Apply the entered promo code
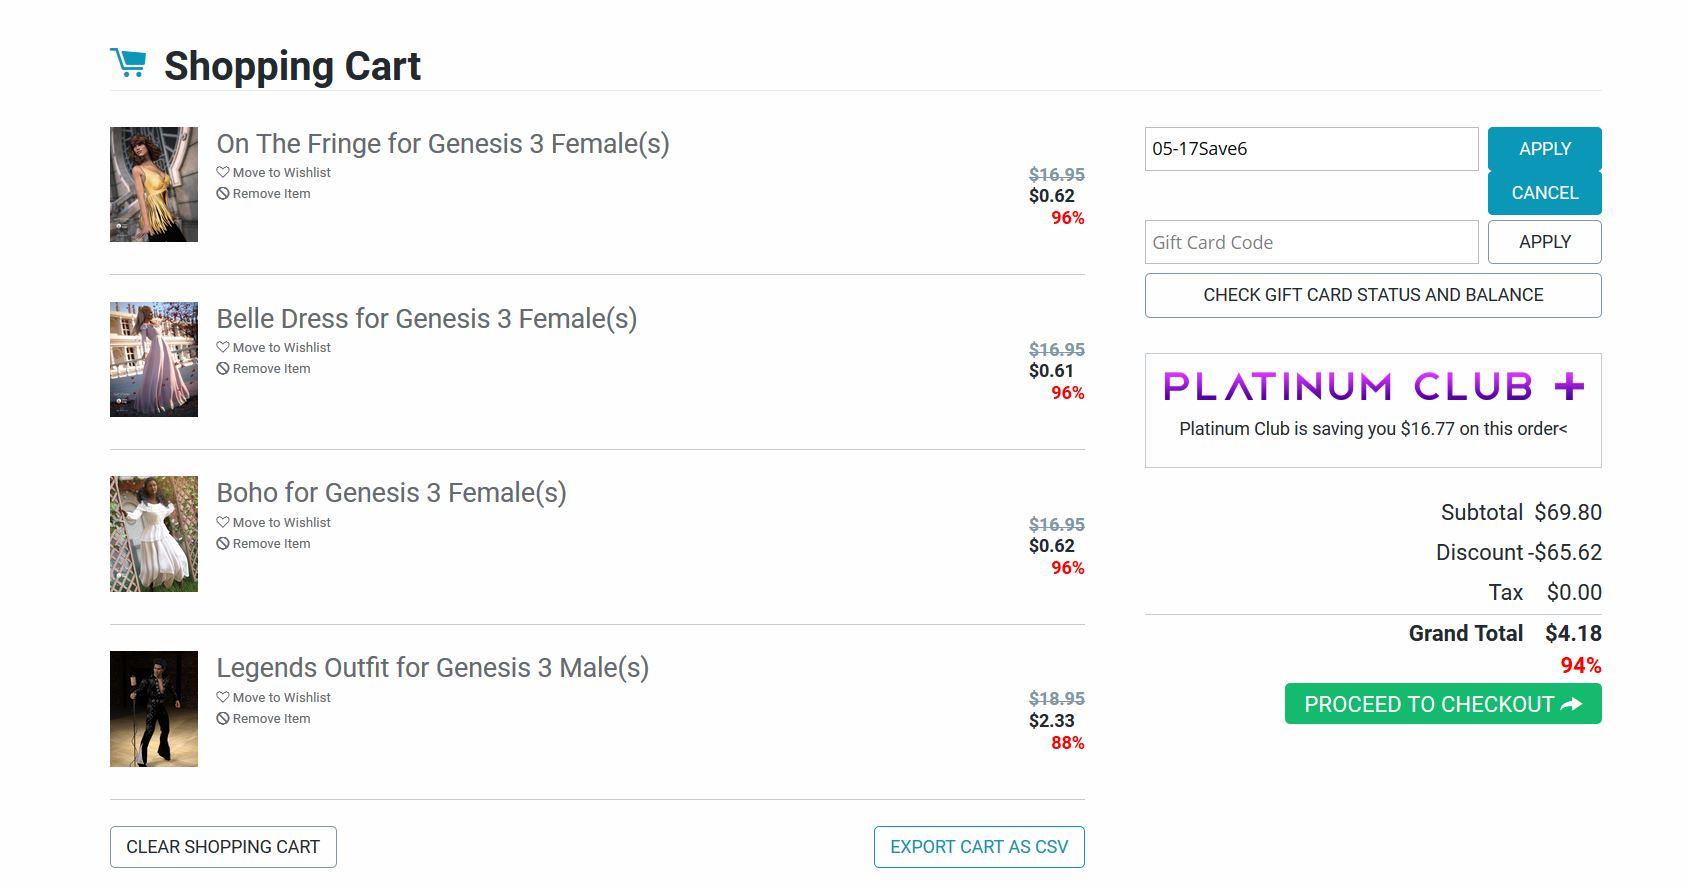Viewport: 1688px width, 888px height. [1544, 149]
